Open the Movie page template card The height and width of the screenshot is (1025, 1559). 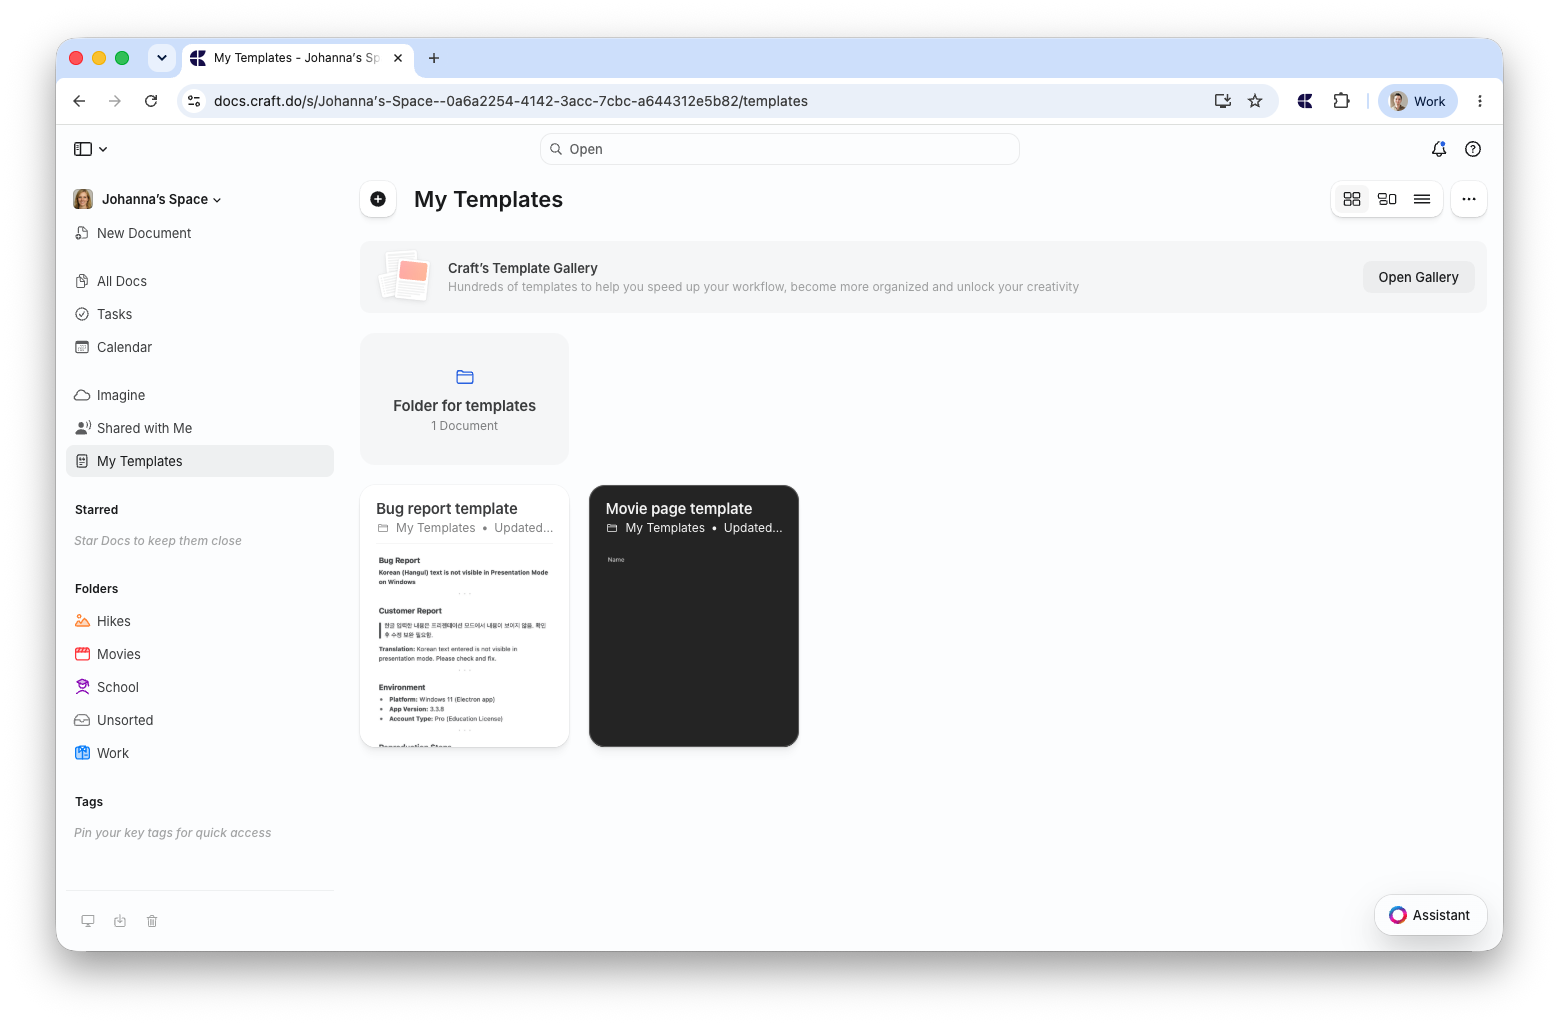[x=694, y=616]
